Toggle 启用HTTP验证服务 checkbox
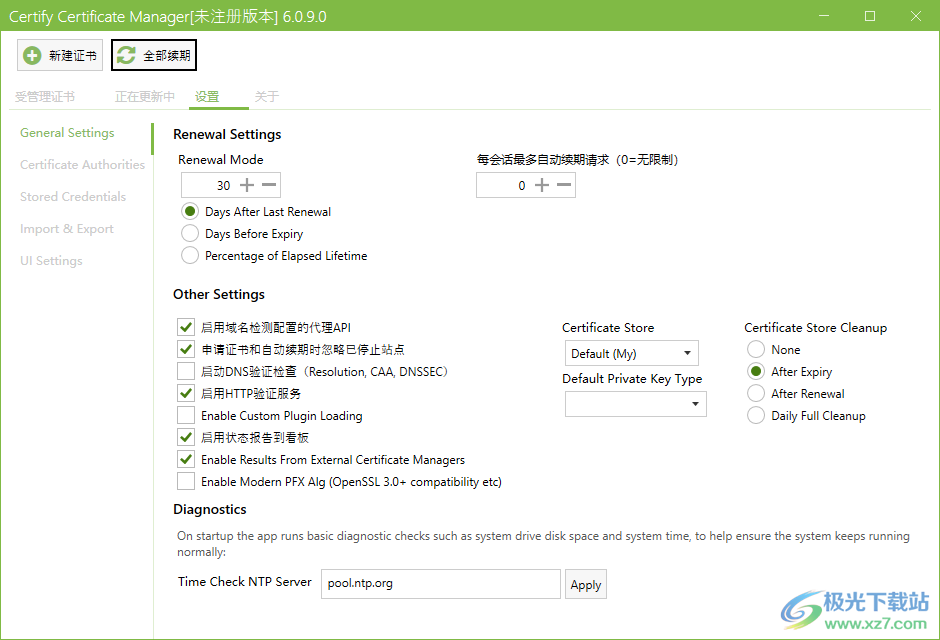The height and width of the screenshot is (640, 940). pyautogui.click(x=186, y=394)
